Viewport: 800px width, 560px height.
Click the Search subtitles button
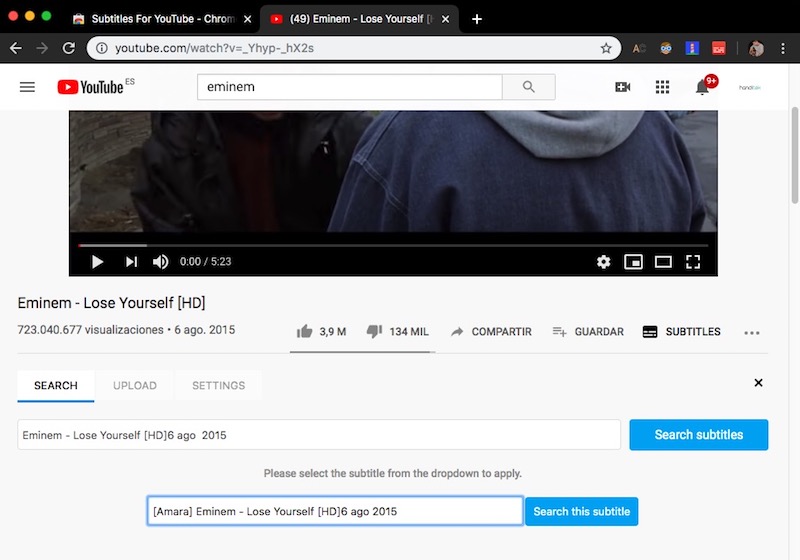pyautogui.click(x=698, y=435)
